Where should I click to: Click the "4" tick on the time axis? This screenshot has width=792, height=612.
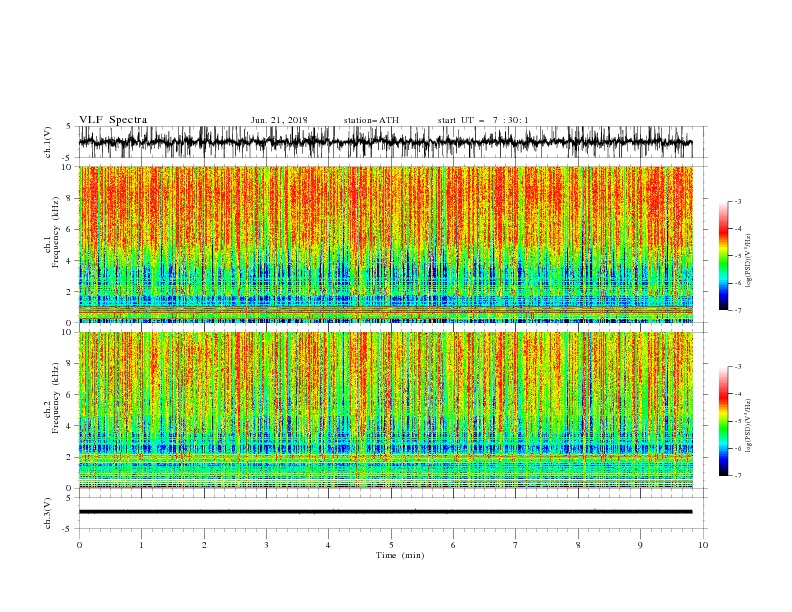pos(328,545)
